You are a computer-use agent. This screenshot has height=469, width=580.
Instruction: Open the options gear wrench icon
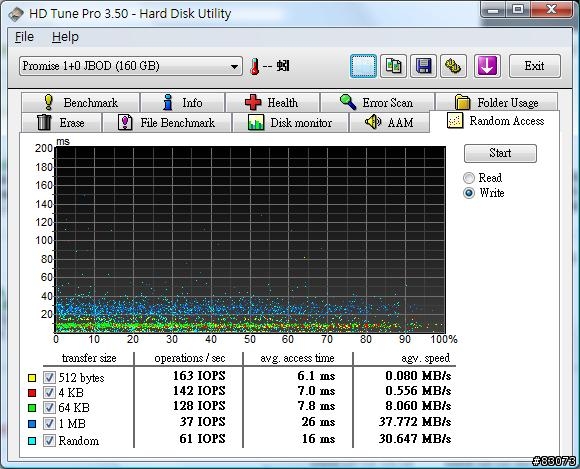pos(453,66)
